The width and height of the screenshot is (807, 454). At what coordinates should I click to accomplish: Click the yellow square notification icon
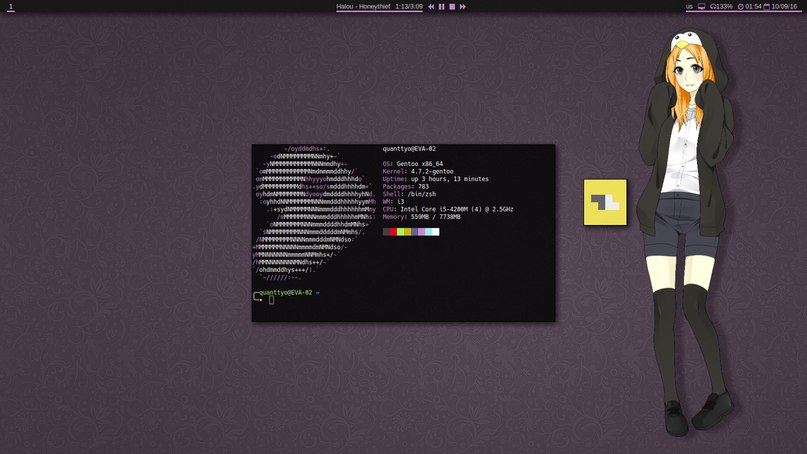pyautogui.click(x=605, y=202)
